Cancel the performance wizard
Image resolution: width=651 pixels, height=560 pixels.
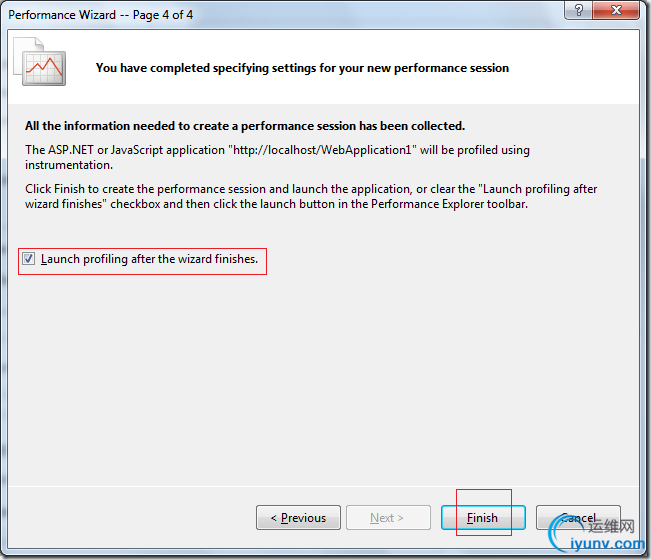click(x=578, y=518)
